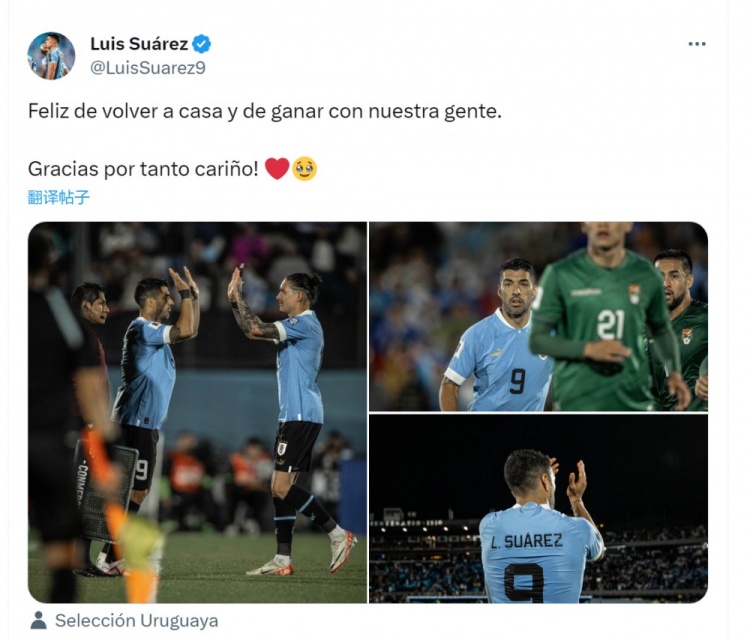Click the player with hair bun in left photo

pyautogui.click(x=296, y=421)
